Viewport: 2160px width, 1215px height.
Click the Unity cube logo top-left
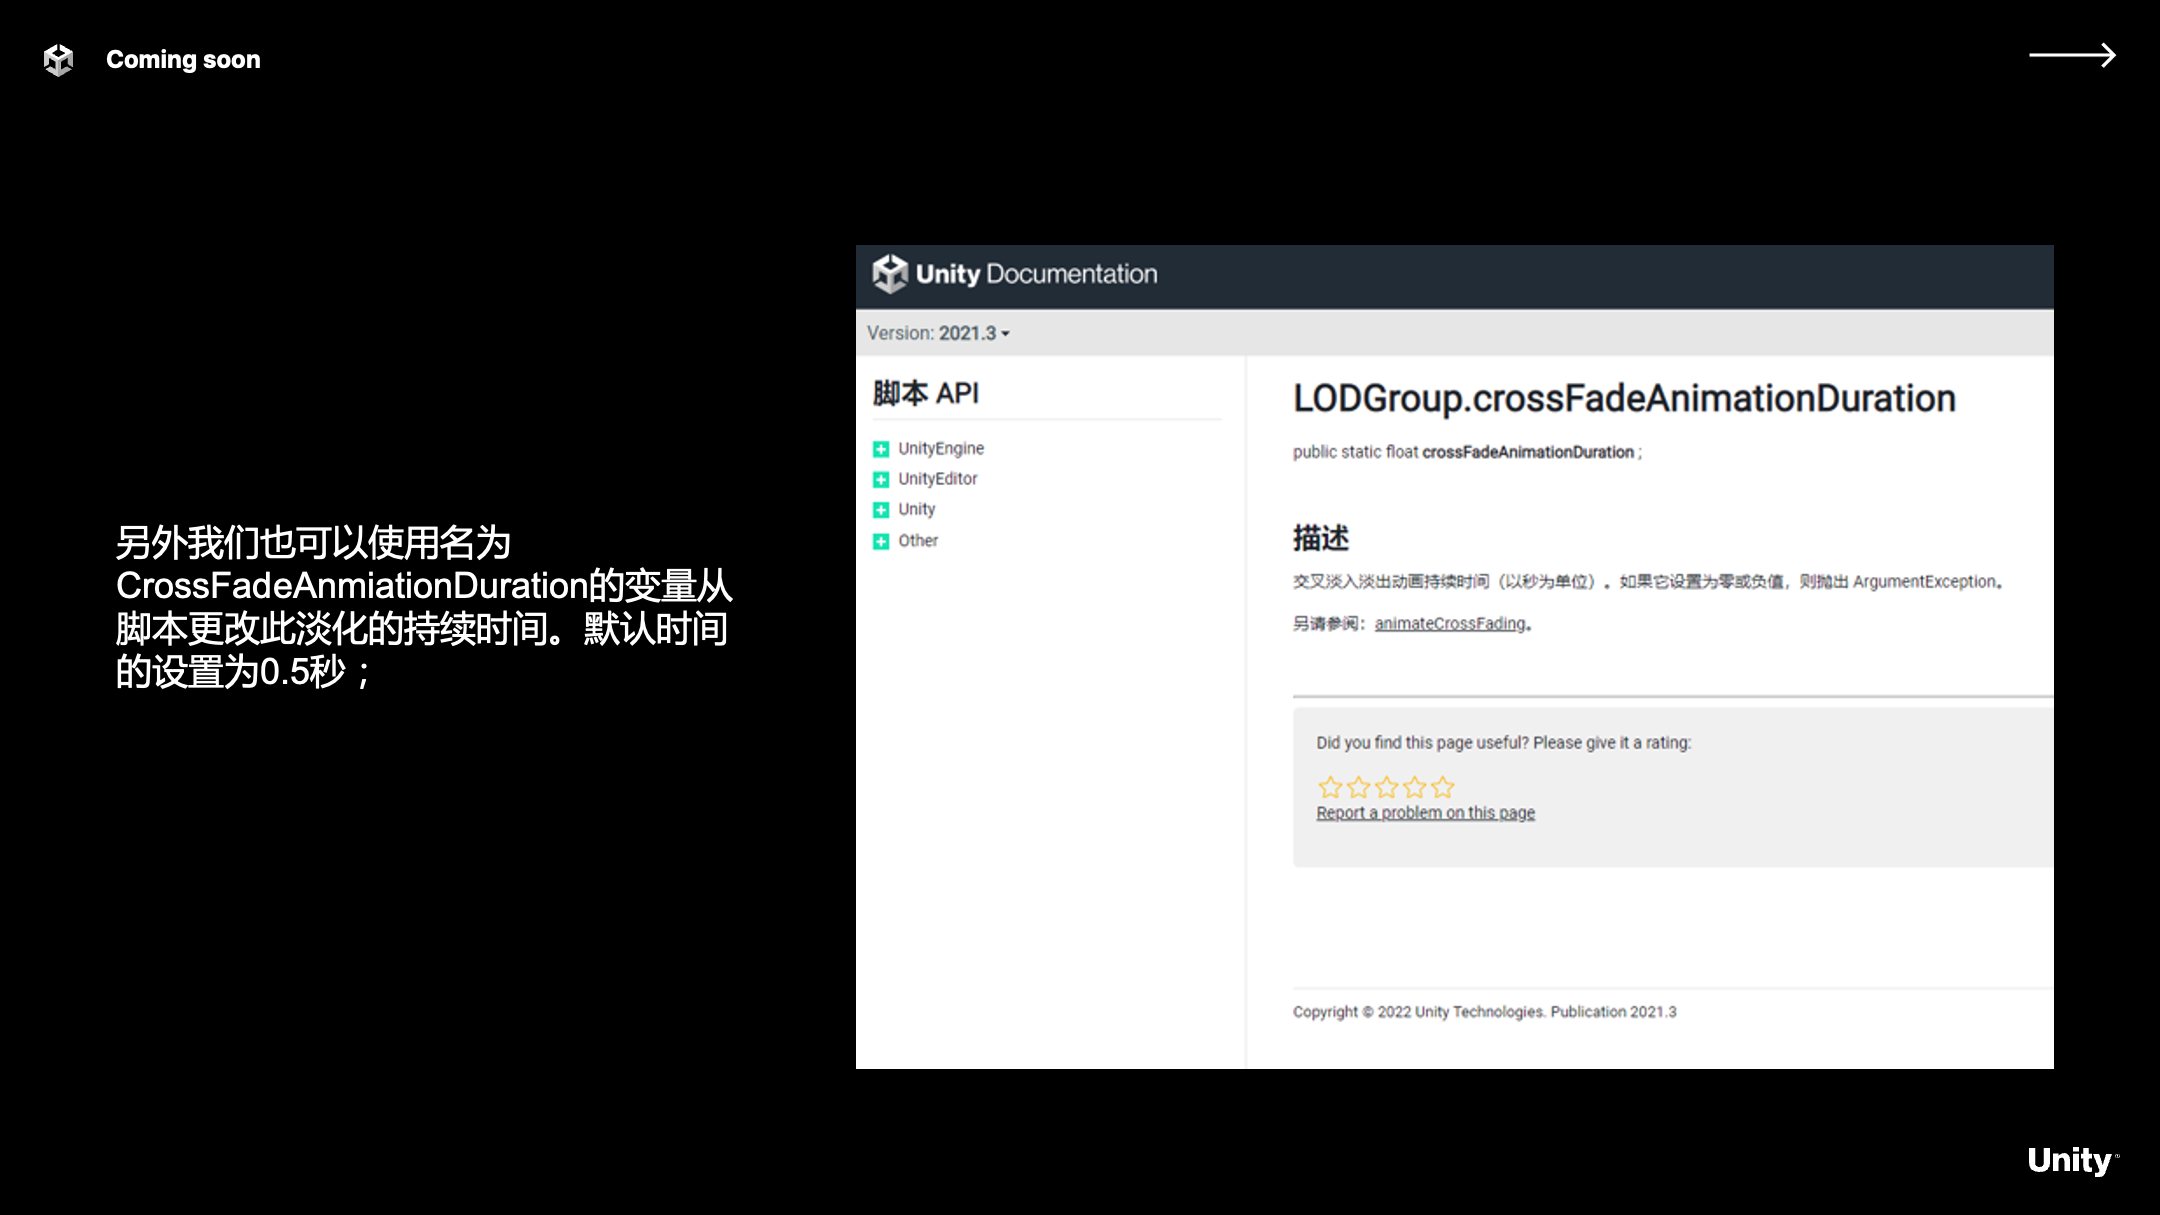coord(59,60)
